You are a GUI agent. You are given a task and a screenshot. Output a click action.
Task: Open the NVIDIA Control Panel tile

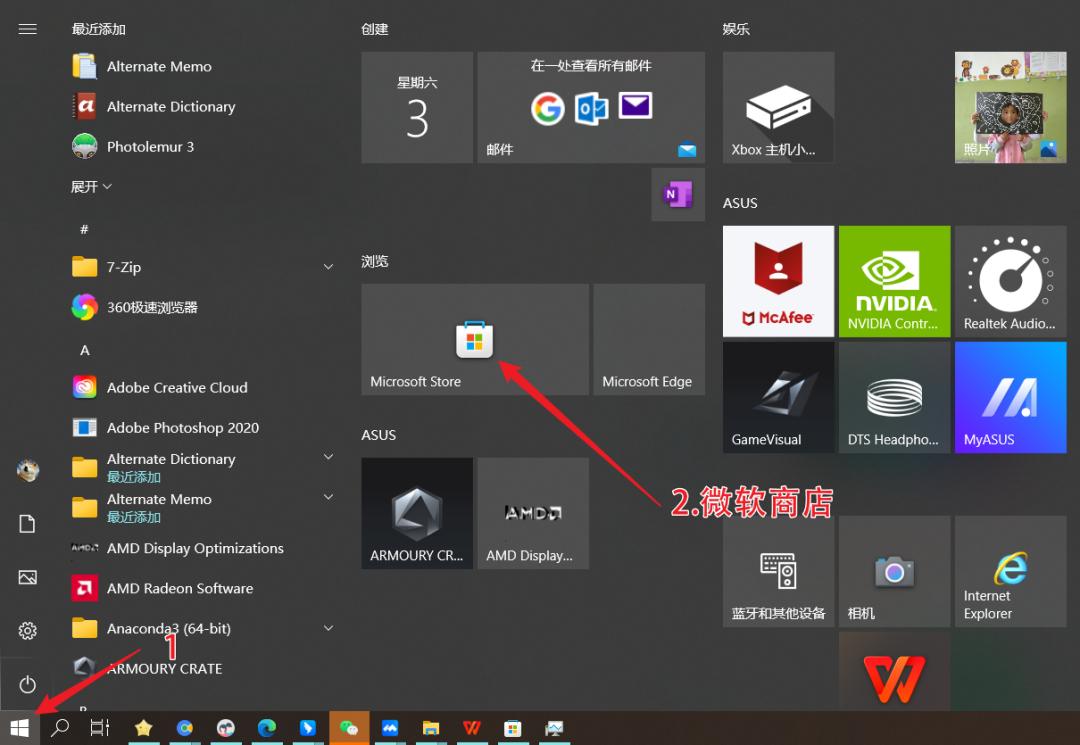[894, 281]
